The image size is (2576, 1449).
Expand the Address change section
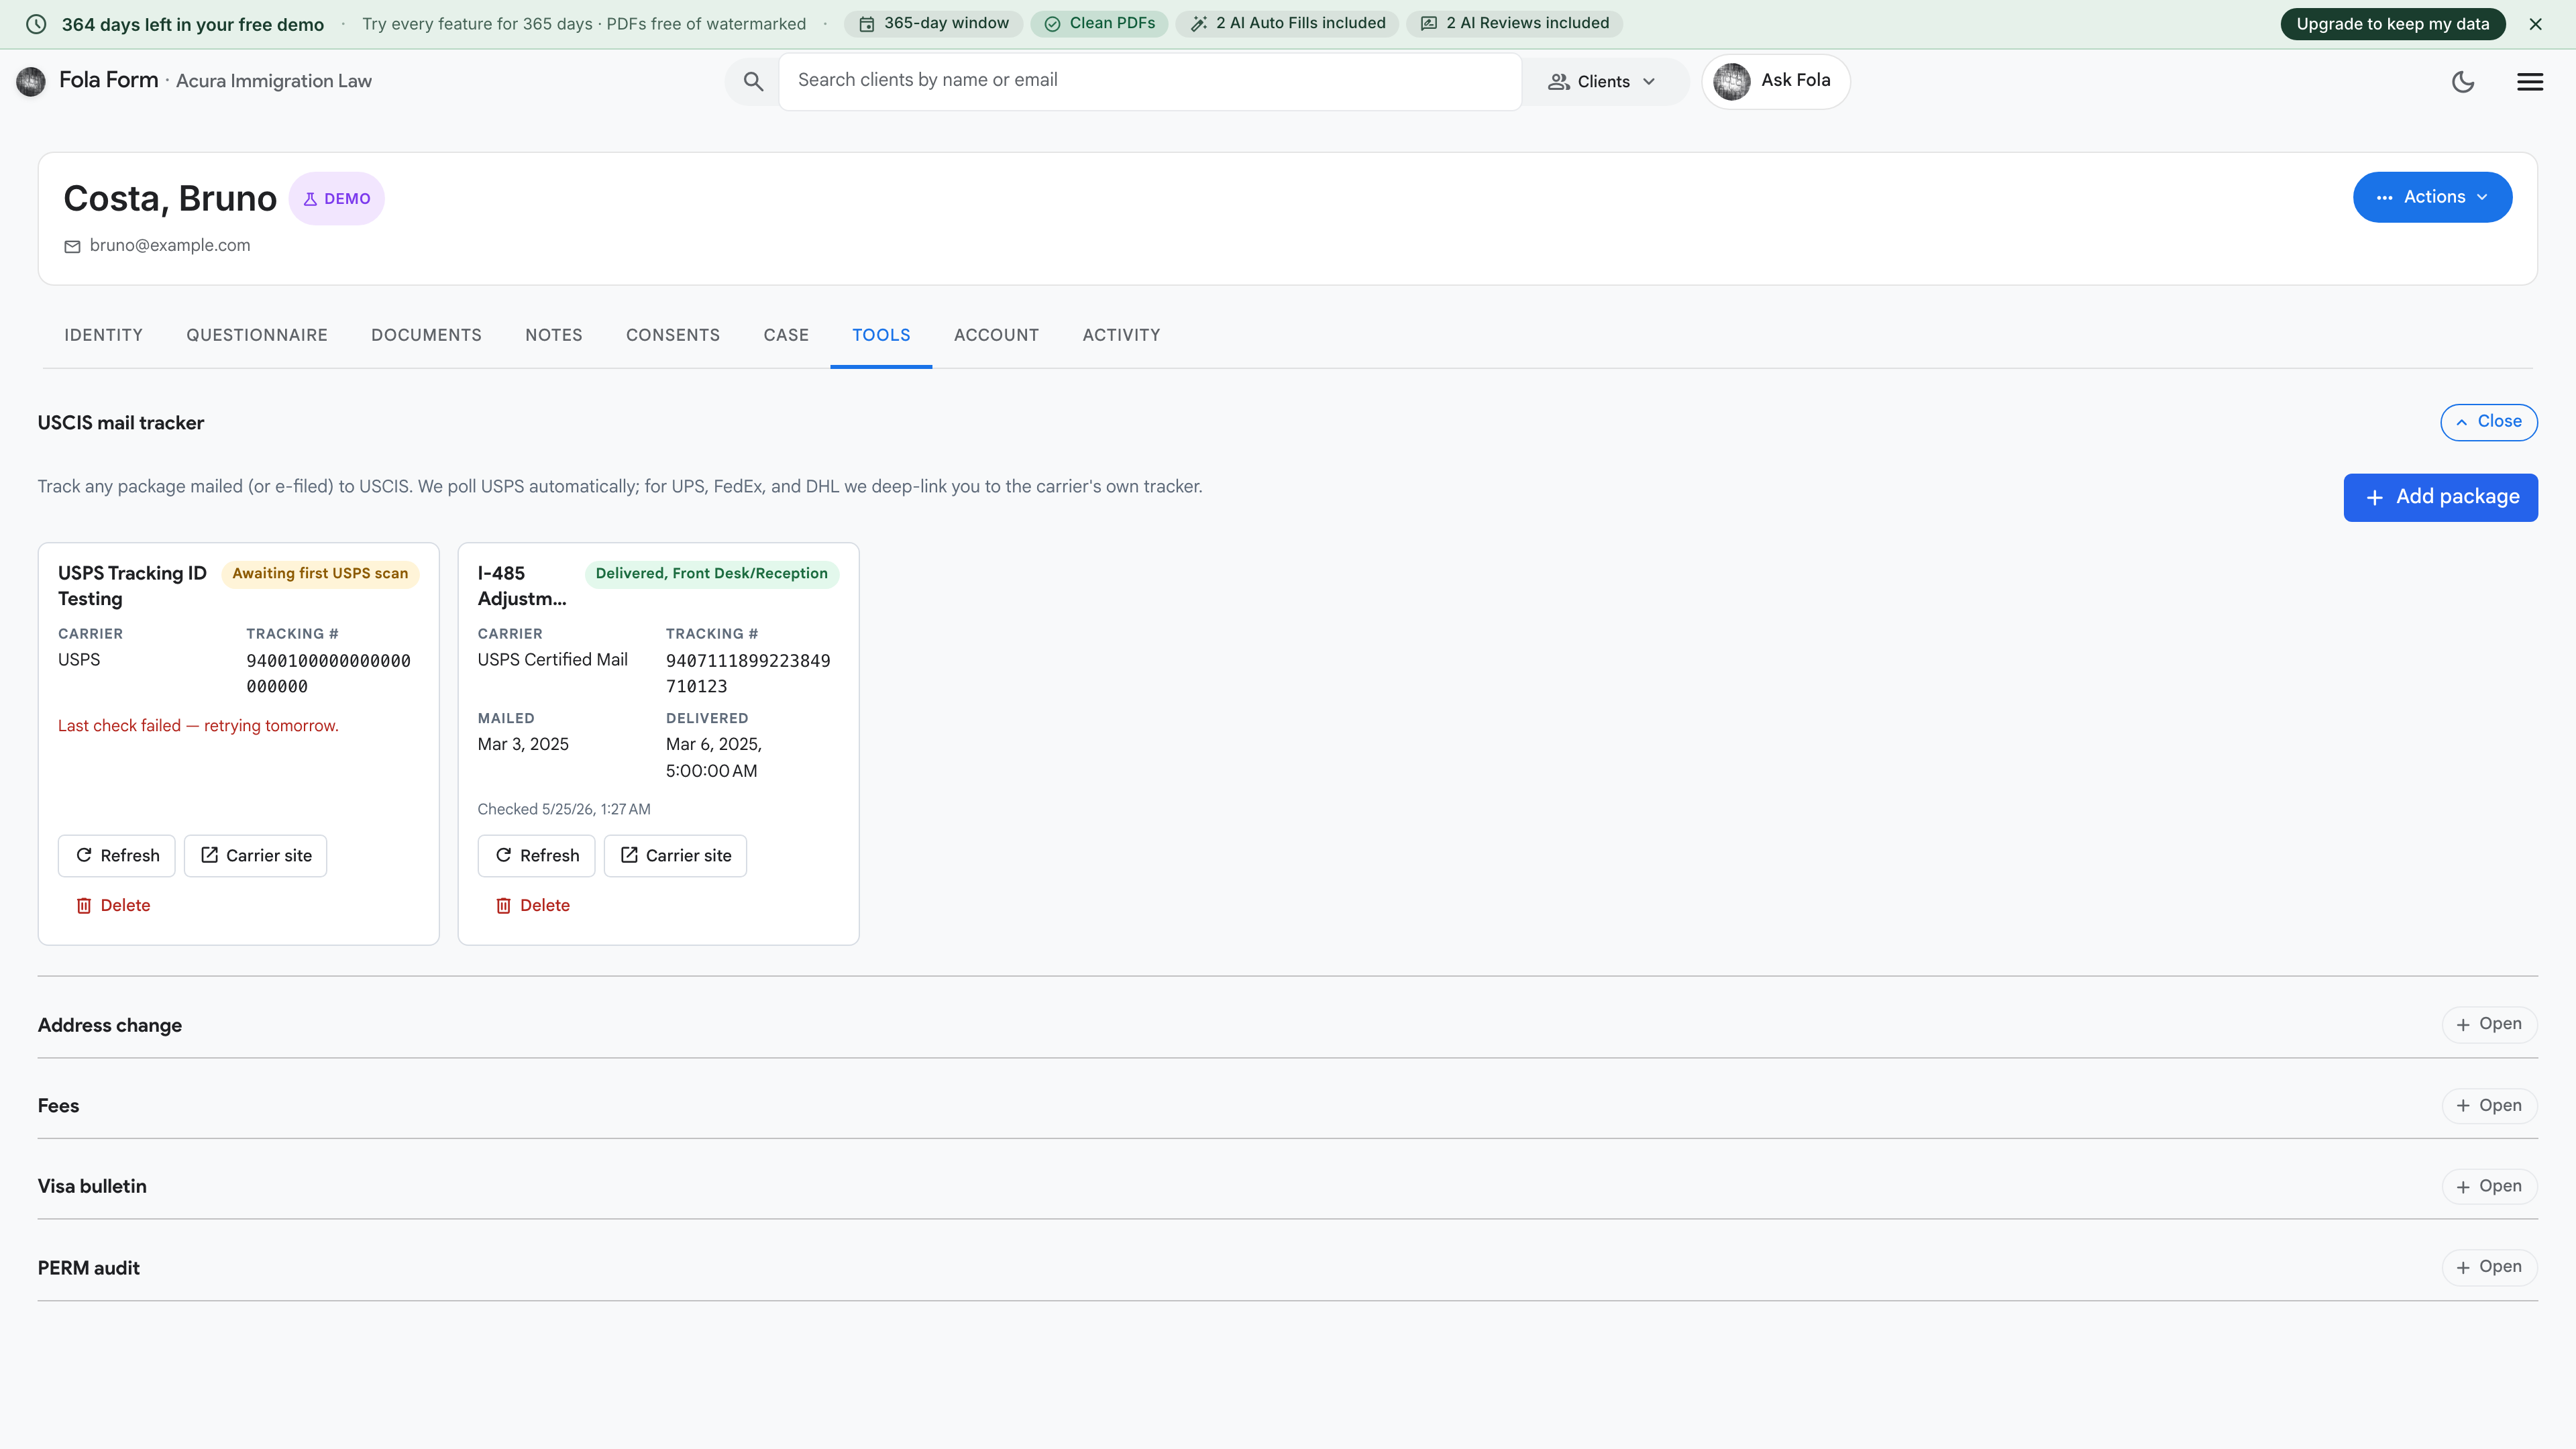tap(2489, 1025)
